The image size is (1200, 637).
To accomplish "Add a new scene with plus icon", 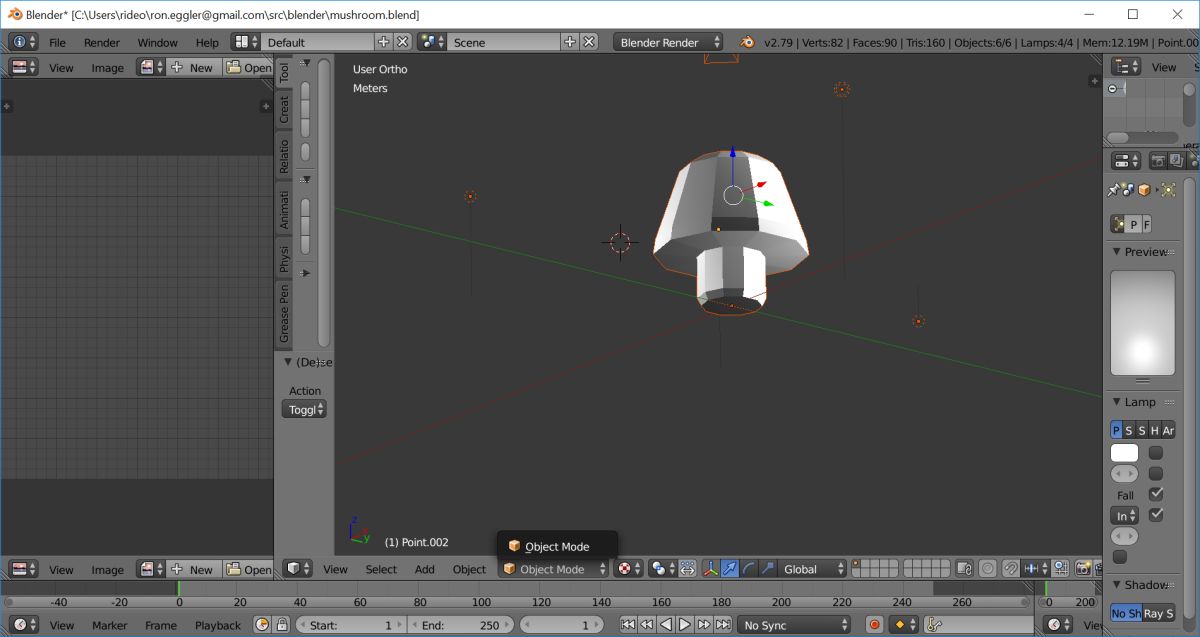I will tap(570, 42).
